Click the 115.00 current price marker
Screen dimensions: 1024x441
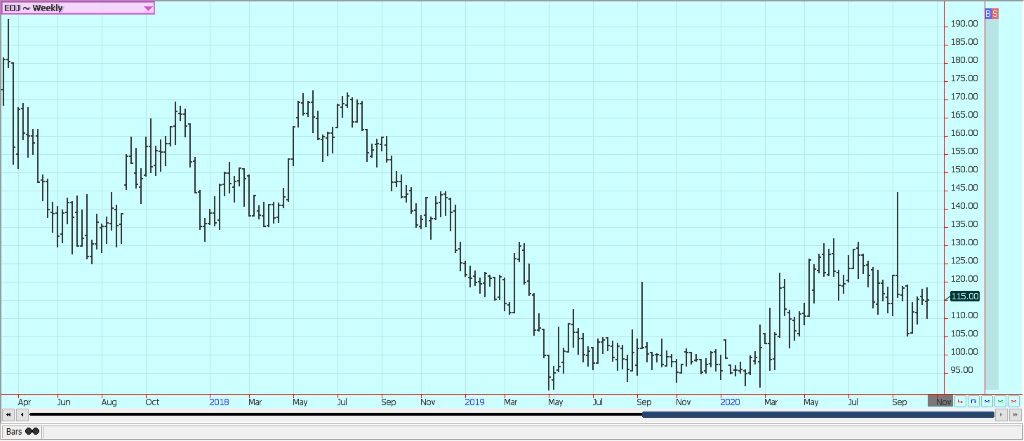pyautogui.click(x=965, y=296)
